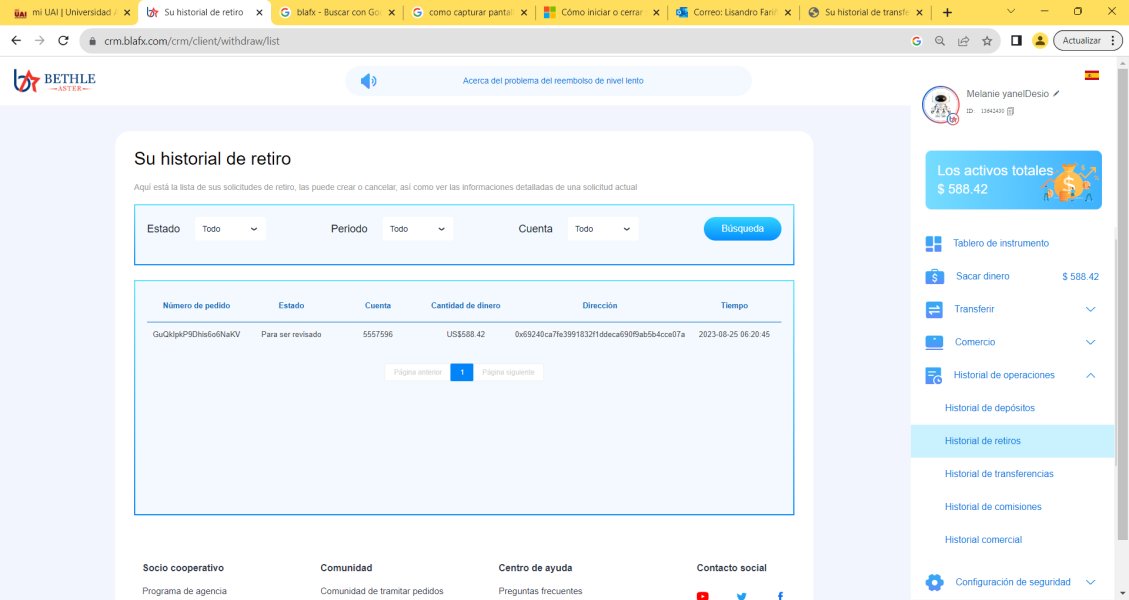Click the Tablero de instrumento dashboard icon

pyautogui.click(x=934, y=244)
